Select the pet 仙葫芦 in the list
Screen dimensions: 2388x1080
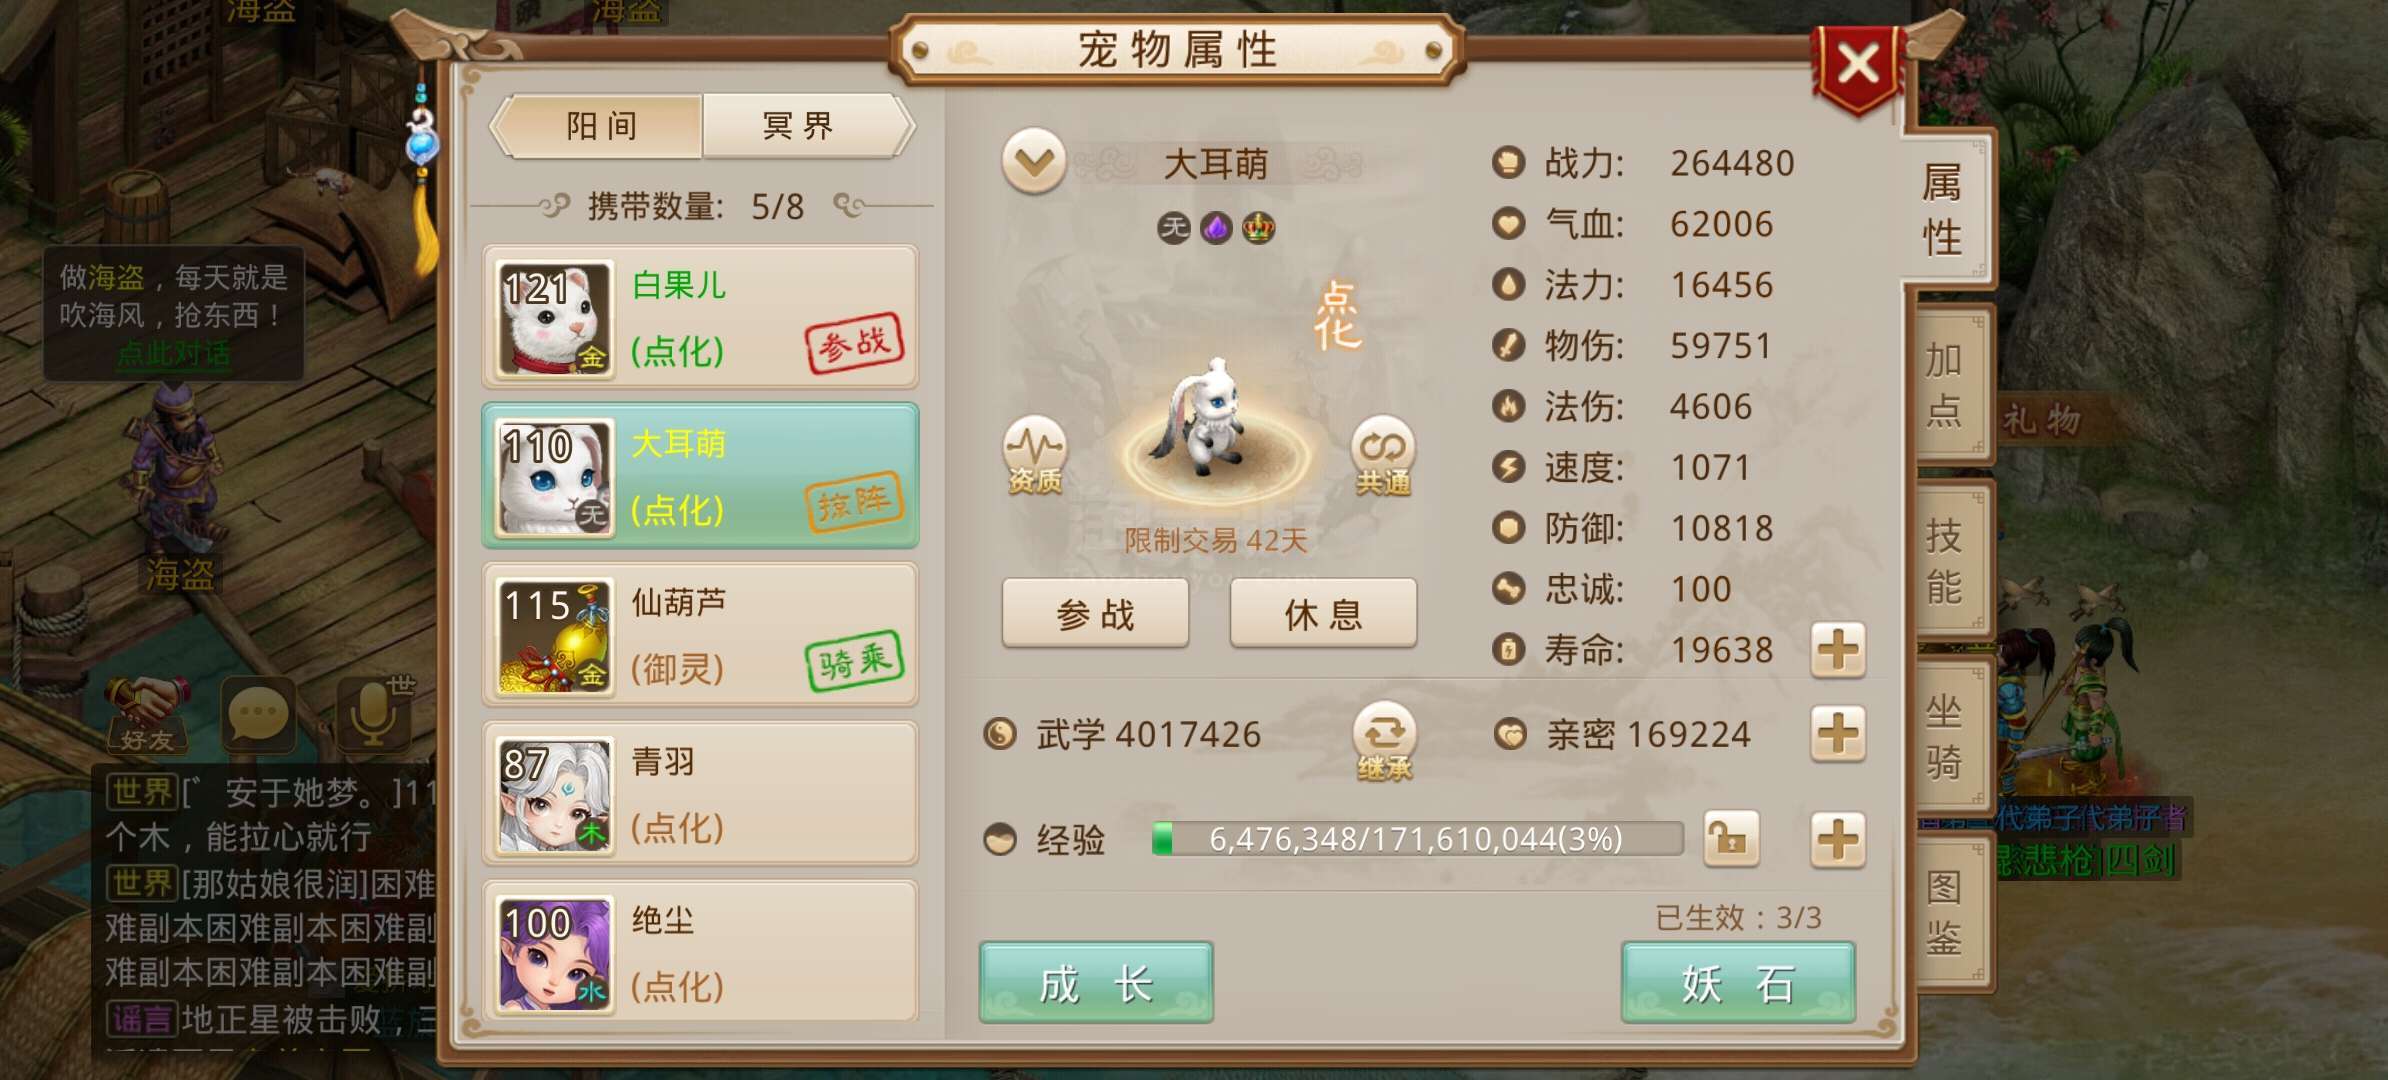click(x=700, y=636)
